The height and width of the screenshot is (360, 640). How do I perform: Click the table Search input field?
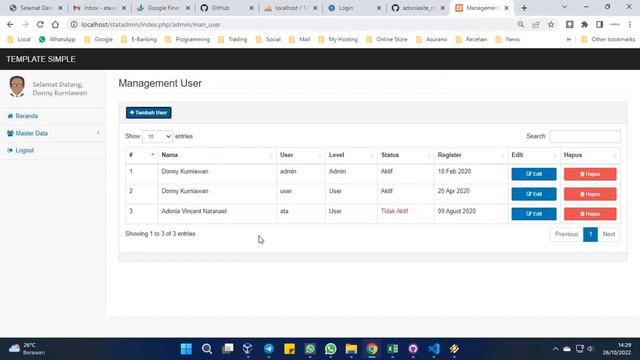585,136
